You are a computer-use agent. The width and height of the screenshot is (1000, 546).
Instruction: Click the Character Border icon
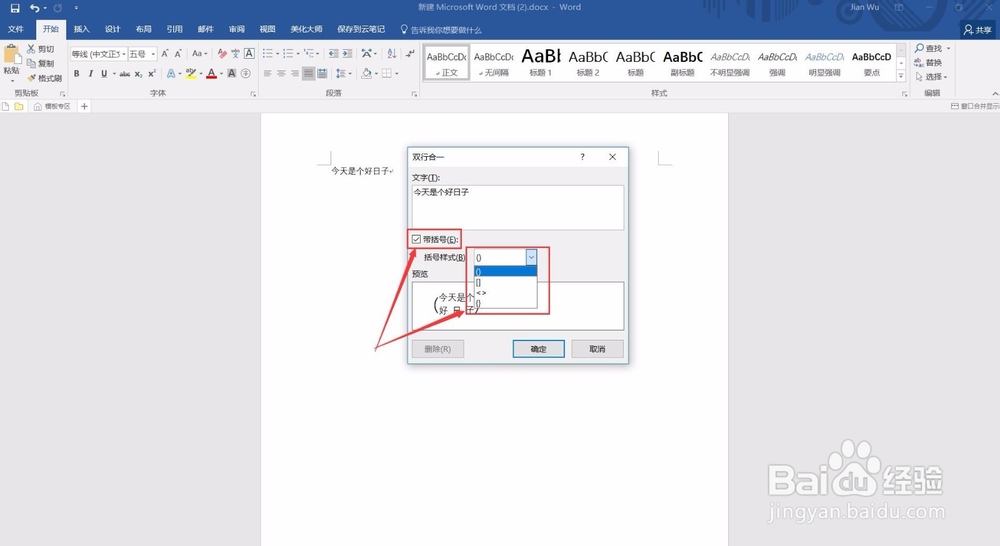point(249,54)
